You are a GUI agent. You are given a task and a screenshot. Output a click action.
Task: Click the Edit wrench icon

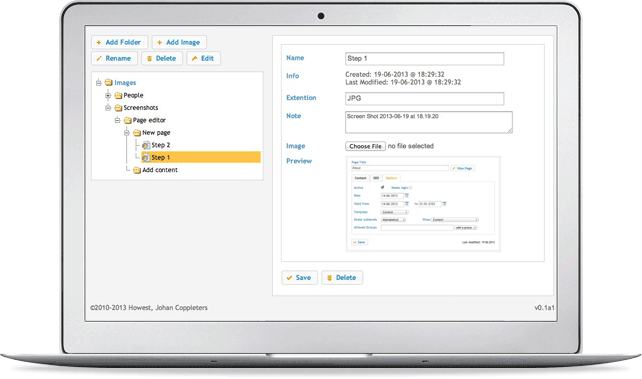tap(194, 59)
